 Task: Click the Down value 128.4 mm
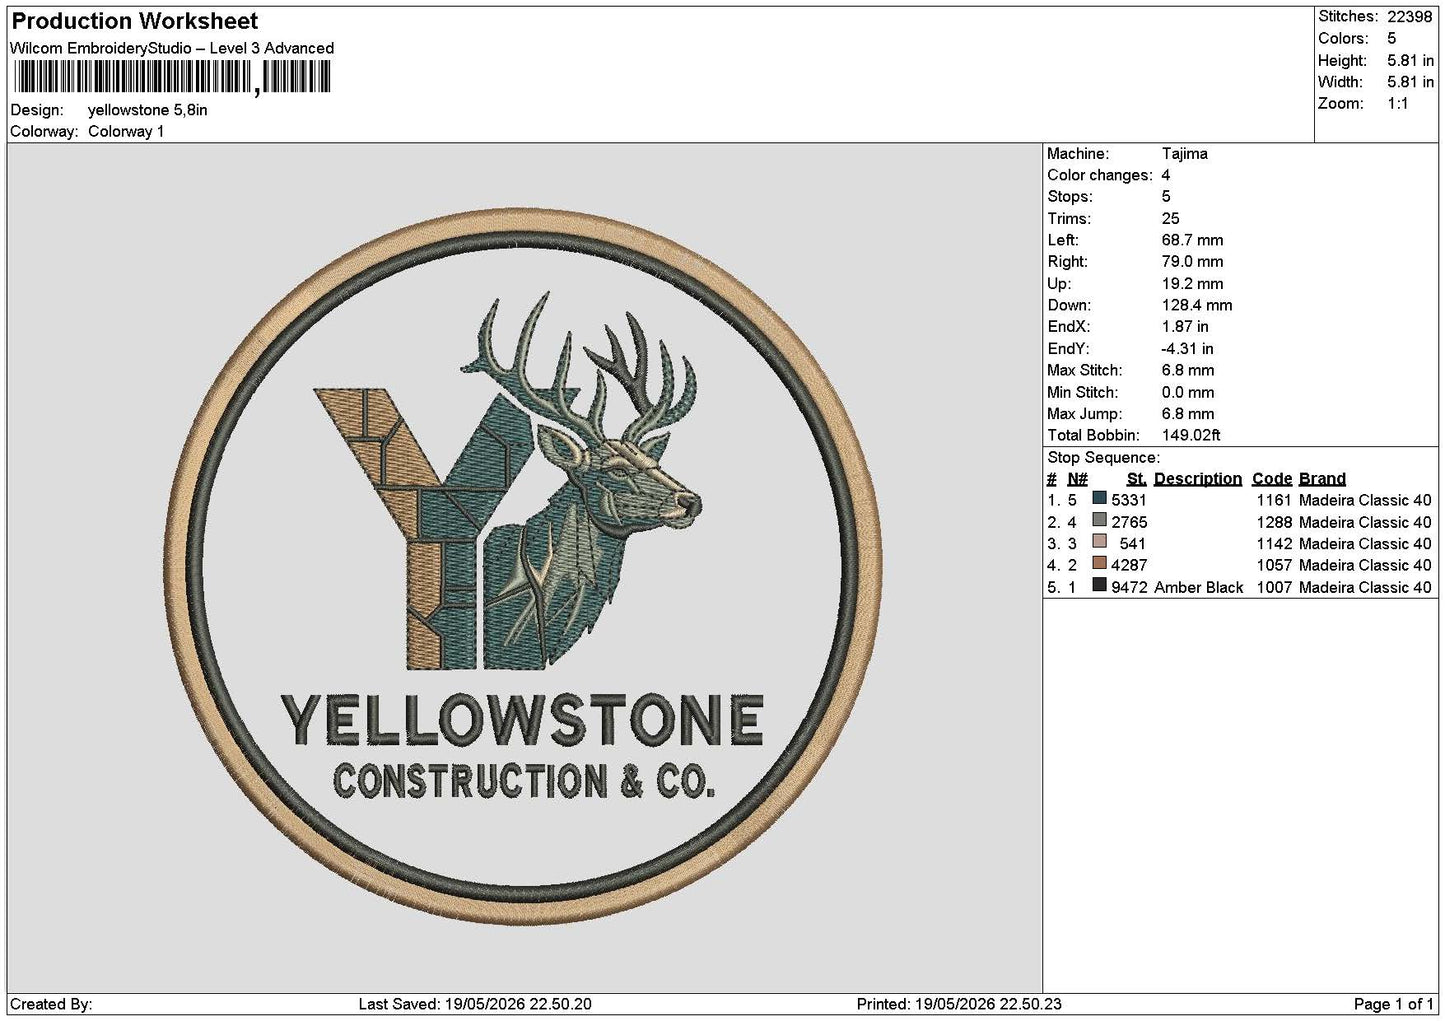point(1197,306)
